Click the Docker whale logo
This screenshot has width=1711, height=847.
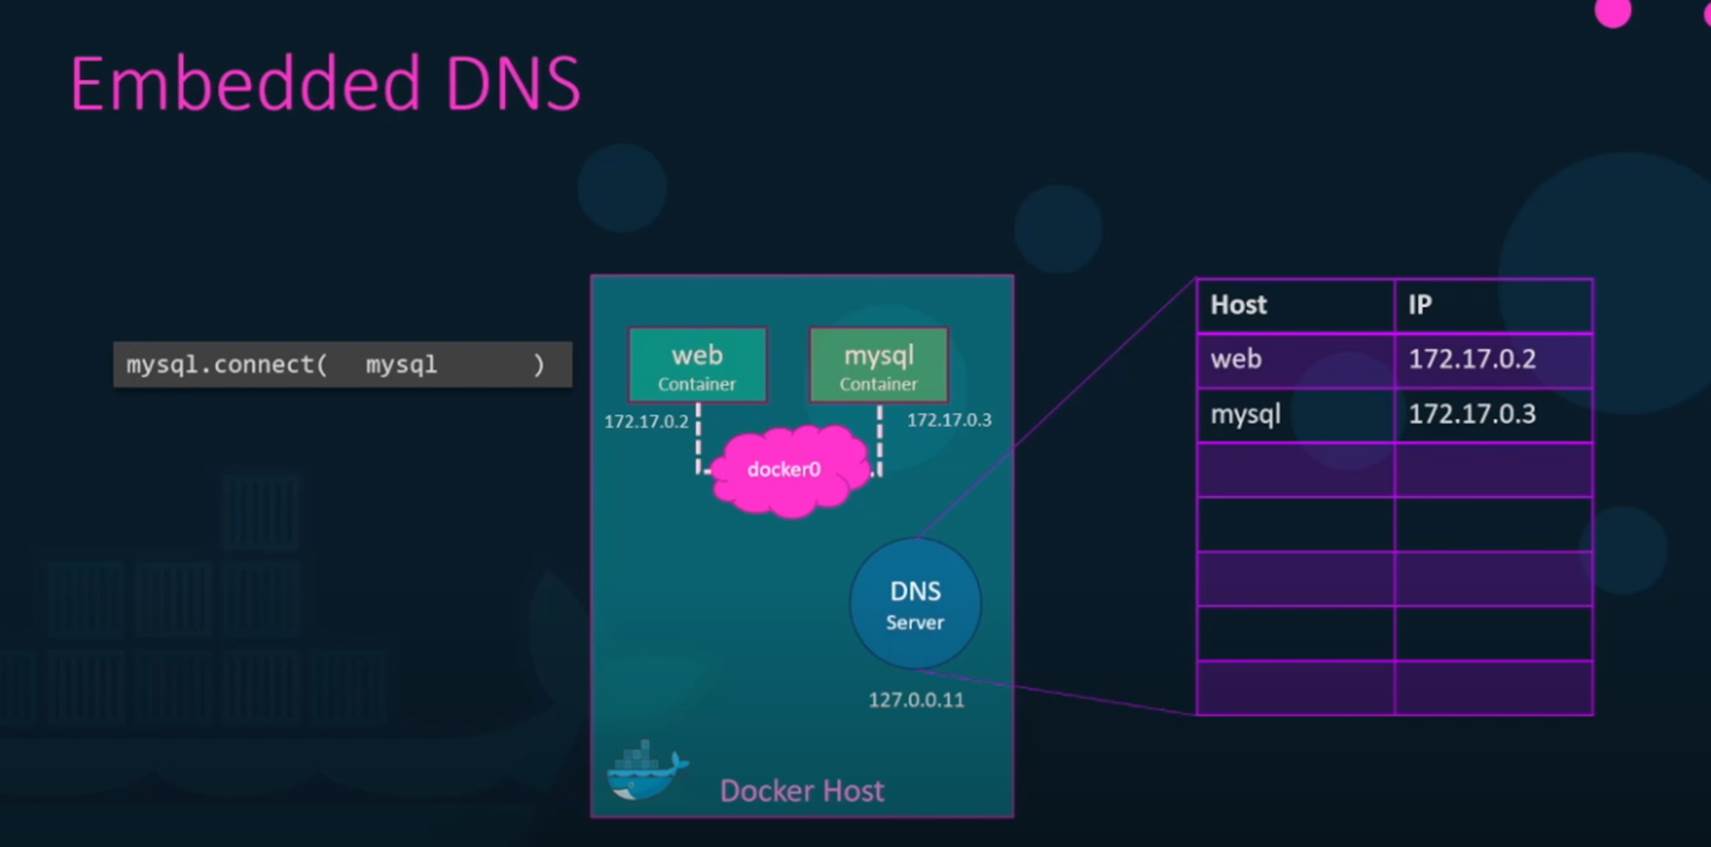647,771
